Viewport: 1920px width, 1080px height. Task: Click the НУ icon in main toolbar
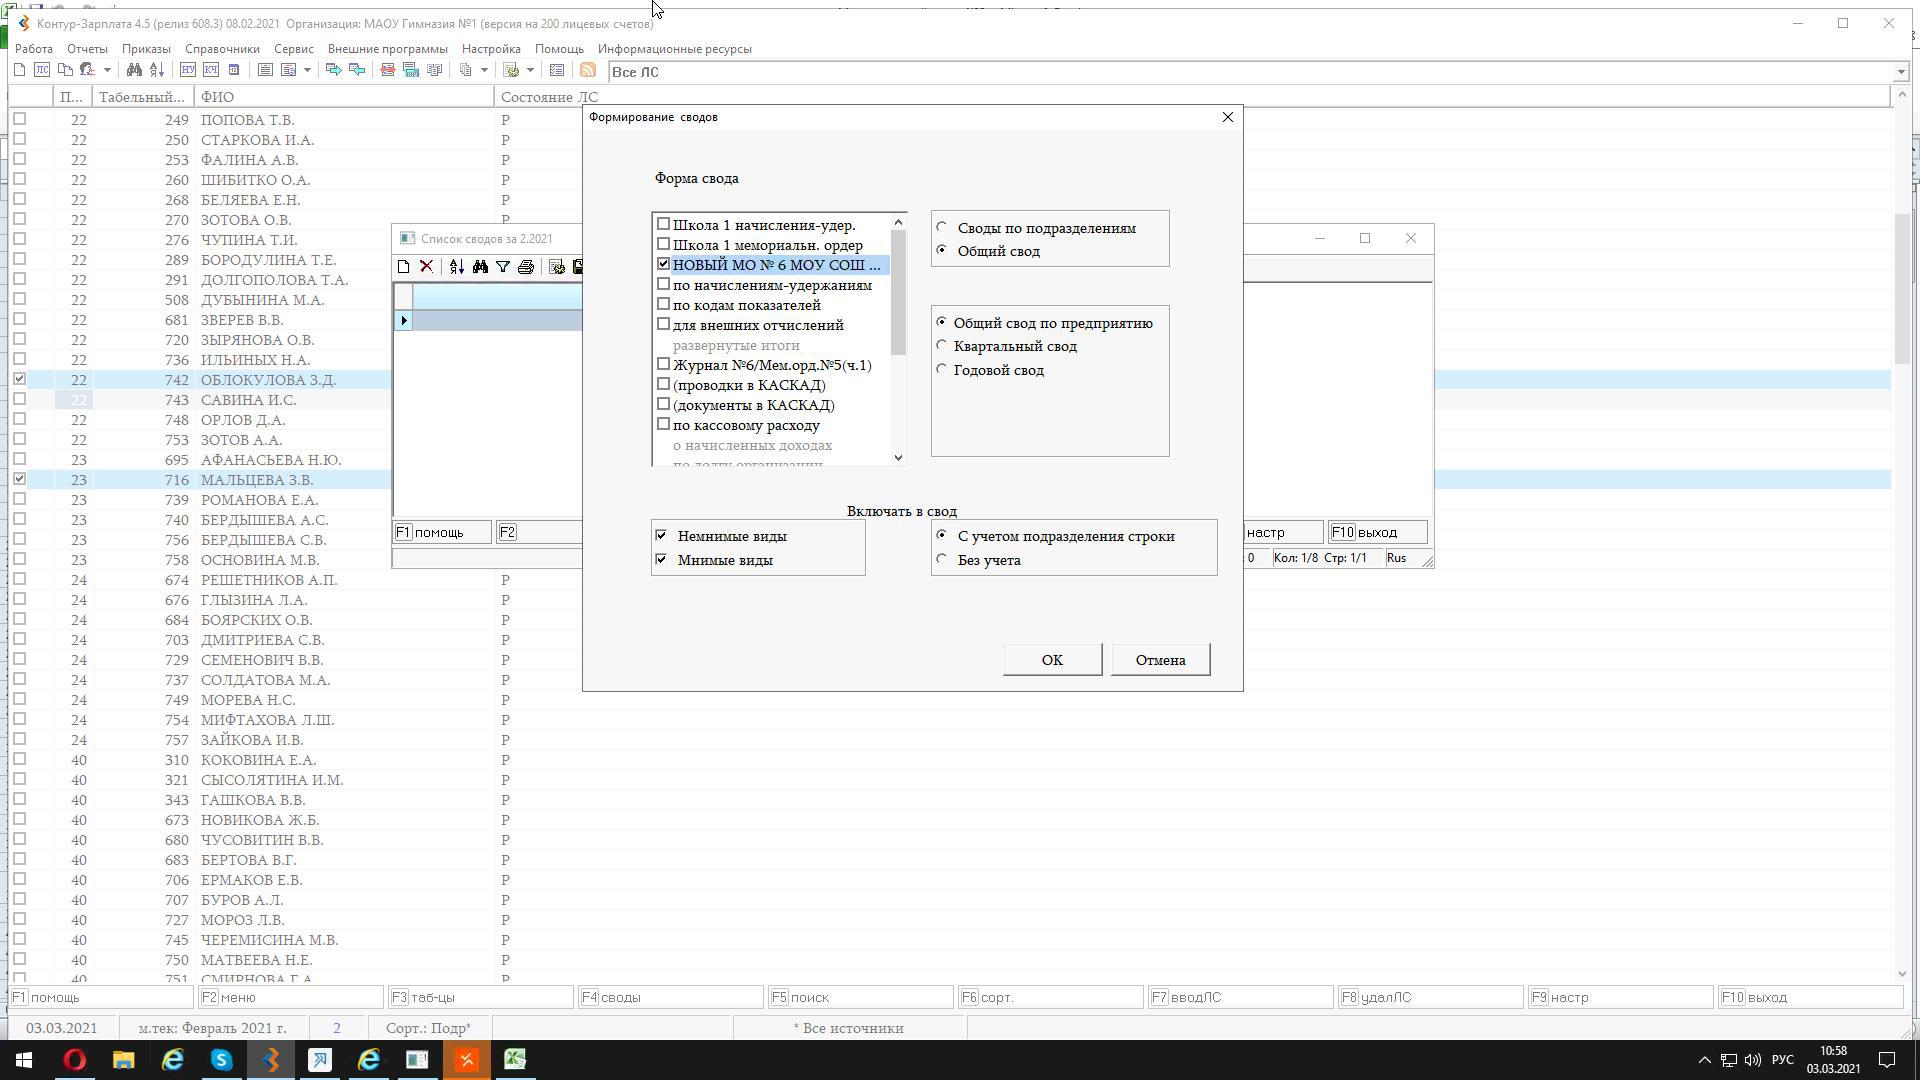point(188,70)
